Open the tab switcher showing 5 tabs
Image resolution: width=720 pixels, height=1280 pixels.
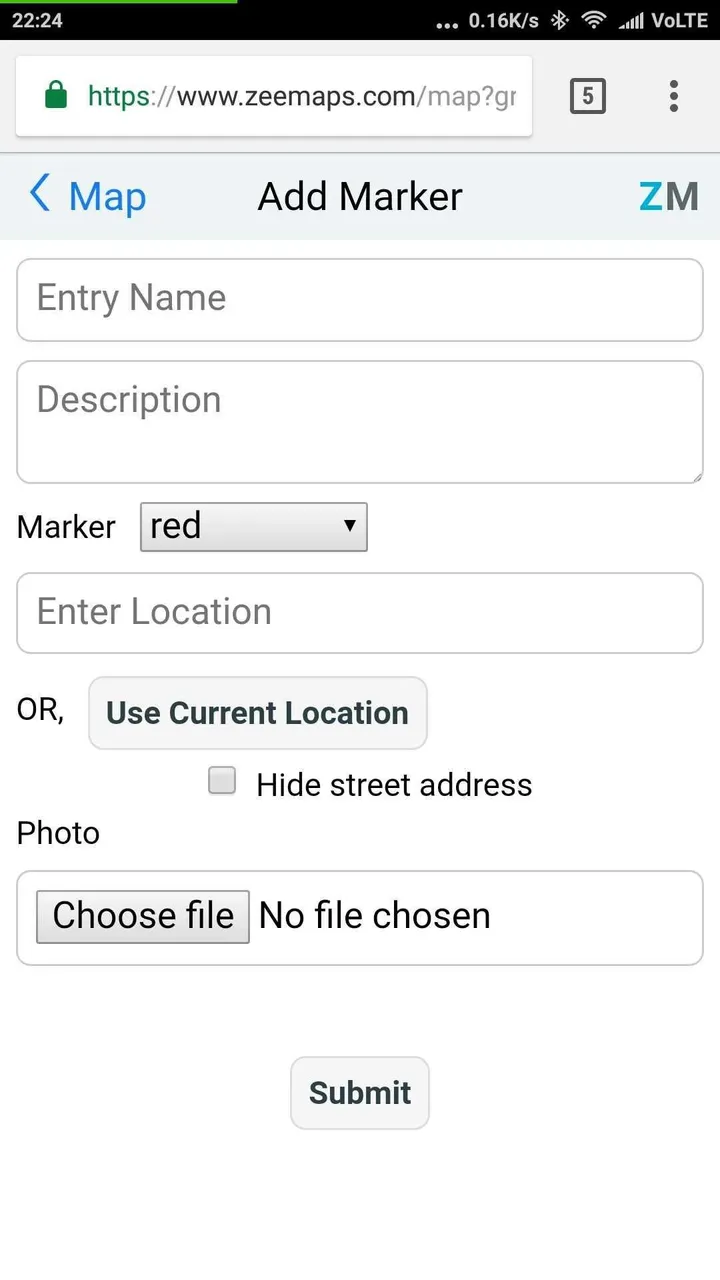(x=588, y=96)
